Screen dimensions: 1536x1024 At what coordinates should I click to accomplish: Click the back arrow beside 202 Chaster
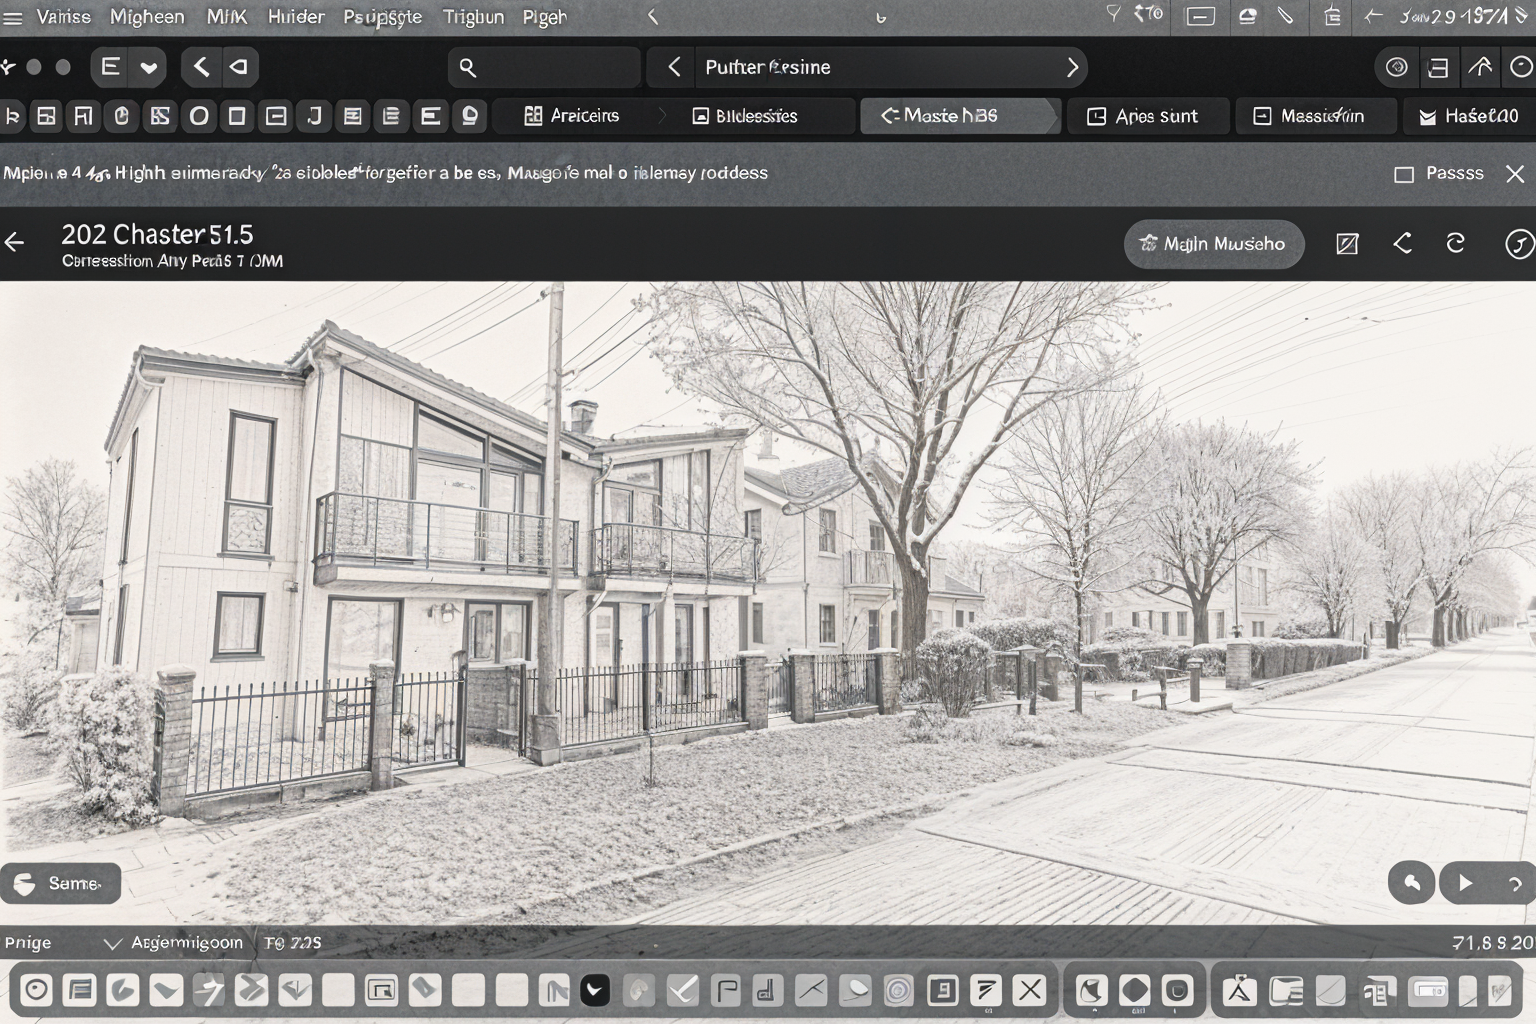pos(15,242)
